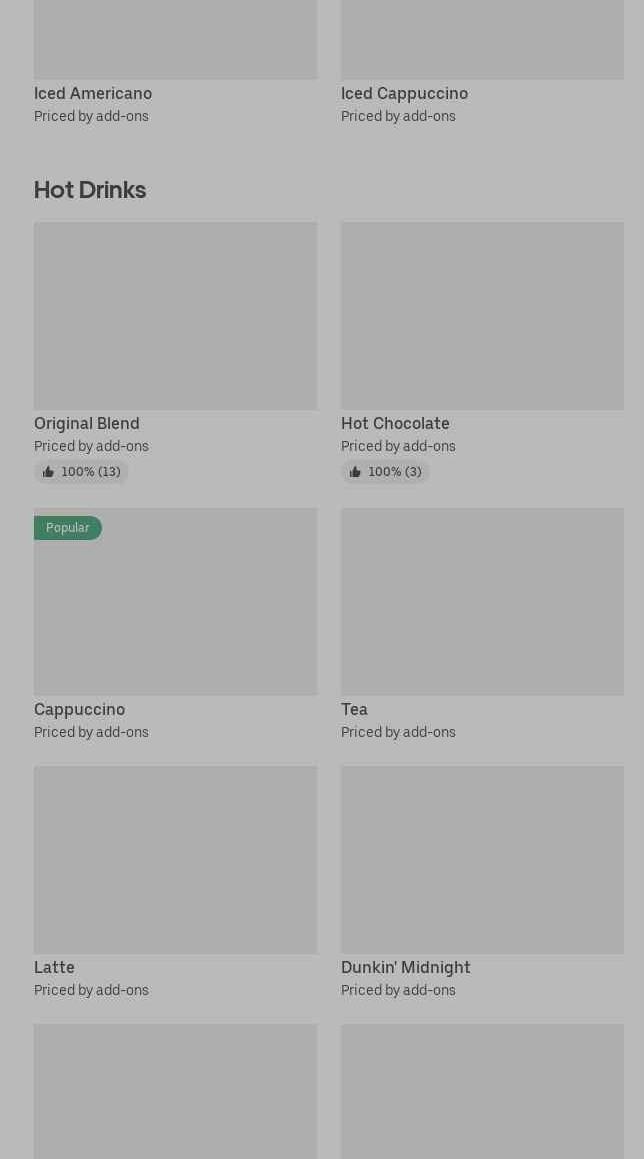Click the Hot Drinks section heading
The width and height of the screenshot is (644, 1159).
point(90,190)
